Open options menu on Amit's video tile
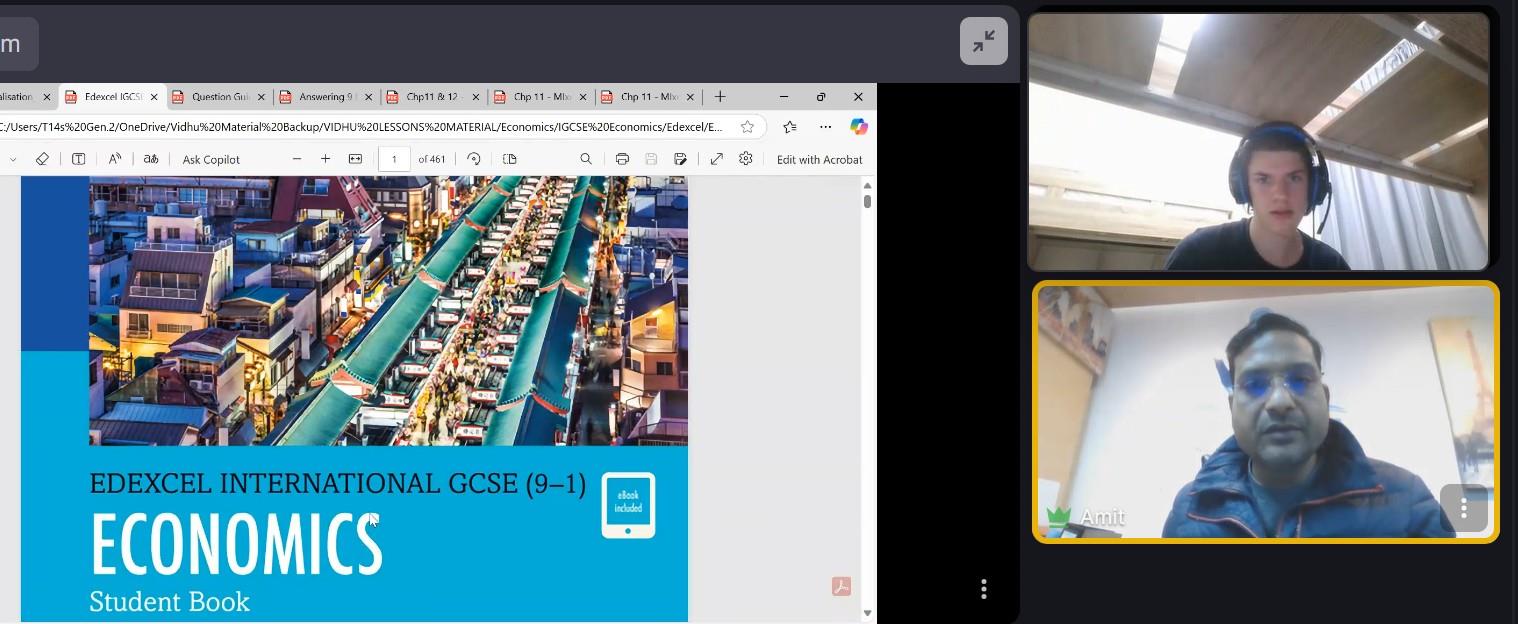This screenshot has width=1518, height=624. [x=1463, y=509]
